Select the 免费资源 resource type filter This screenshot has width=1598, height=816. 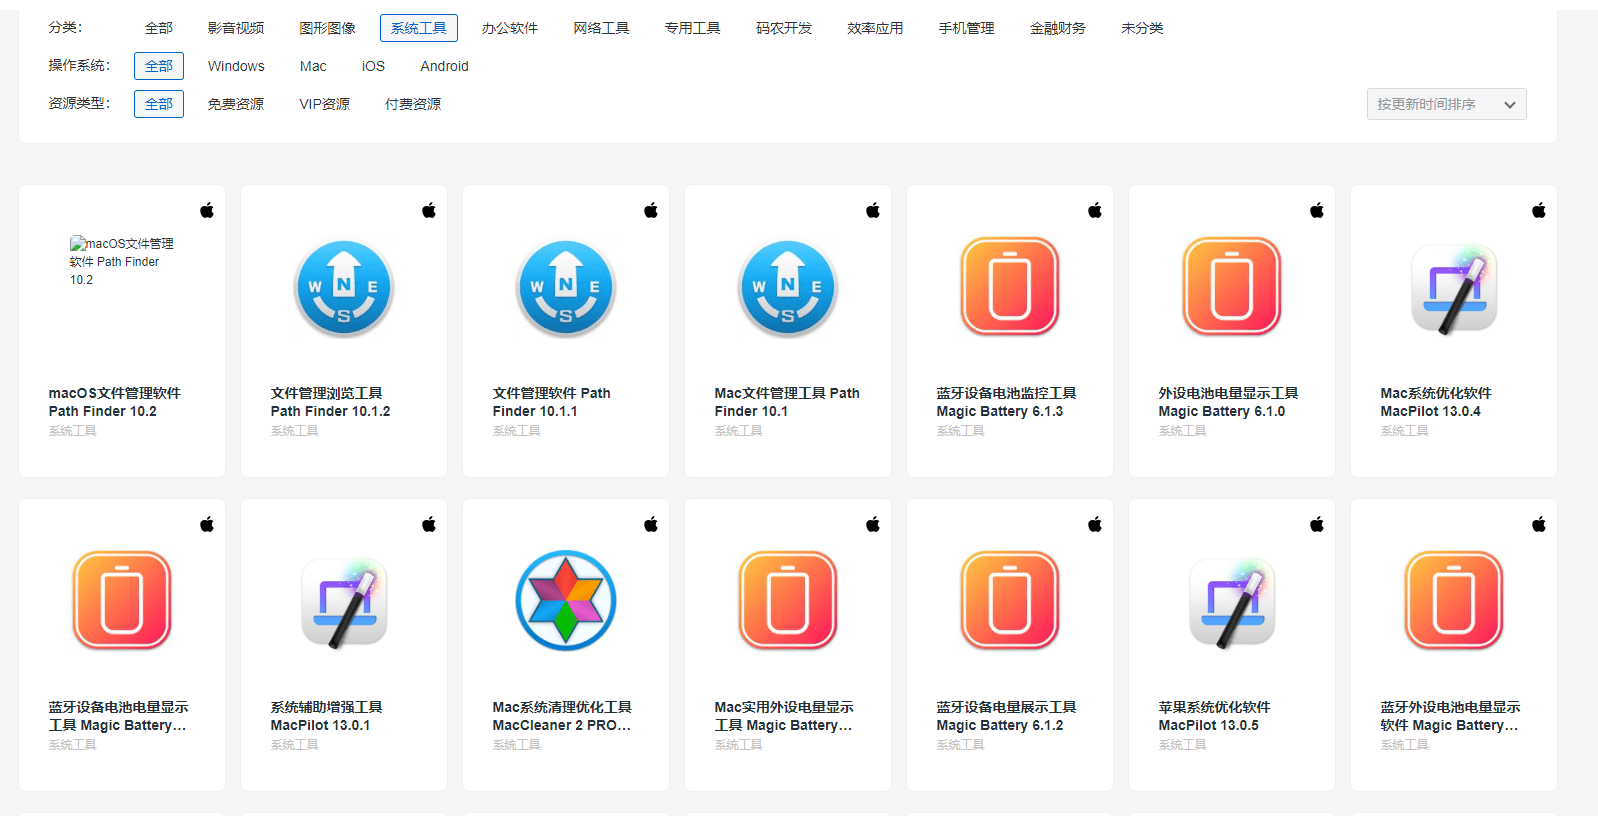(236, 104)
